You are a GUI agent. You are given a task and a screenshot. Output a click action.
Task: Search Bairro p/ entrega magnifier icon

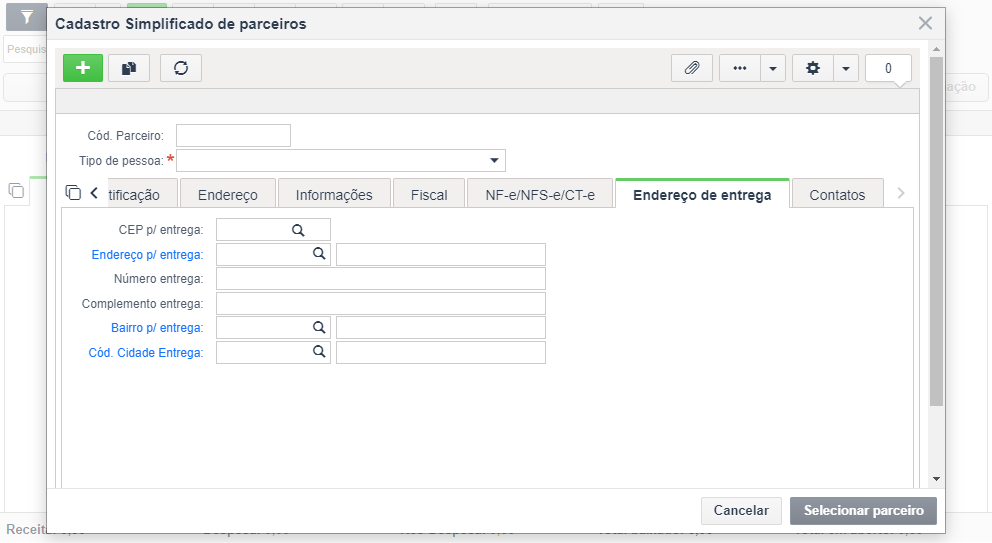pos(319,327)
